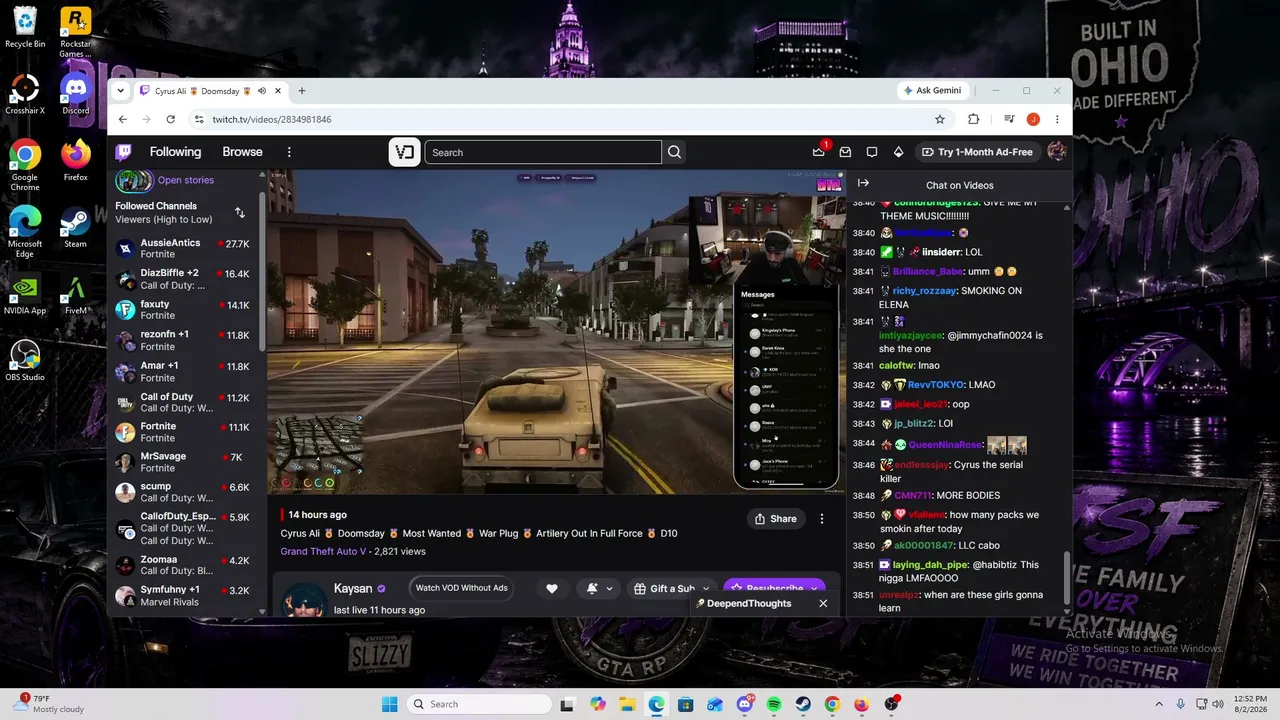Open Discord from the desktop shortcut

pyautogui.click(x=76, y=95)
